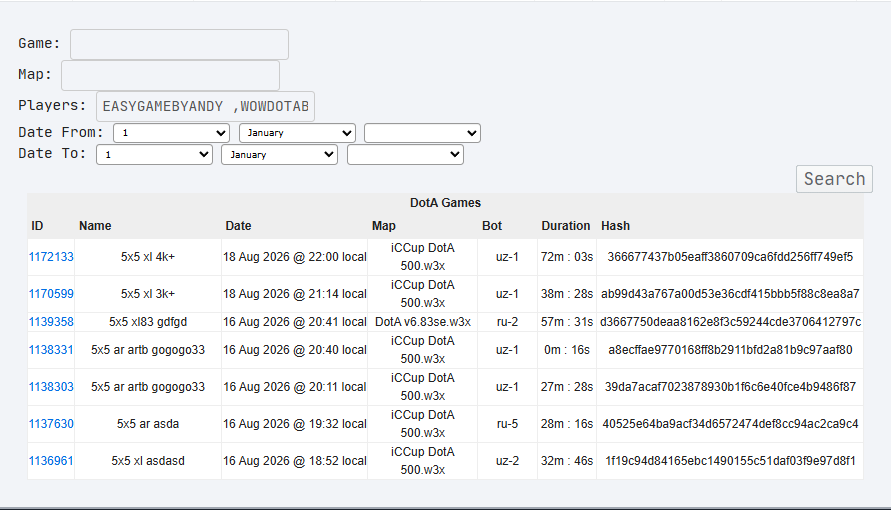891x510 pixels.
Task: Click the Search button
Action: 834,179
